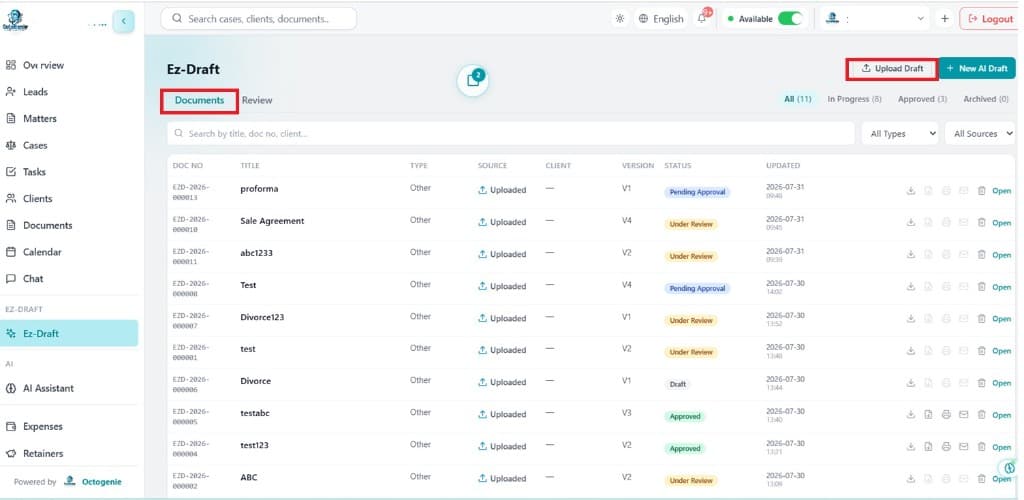Export the testabc document file

point(928,414)
